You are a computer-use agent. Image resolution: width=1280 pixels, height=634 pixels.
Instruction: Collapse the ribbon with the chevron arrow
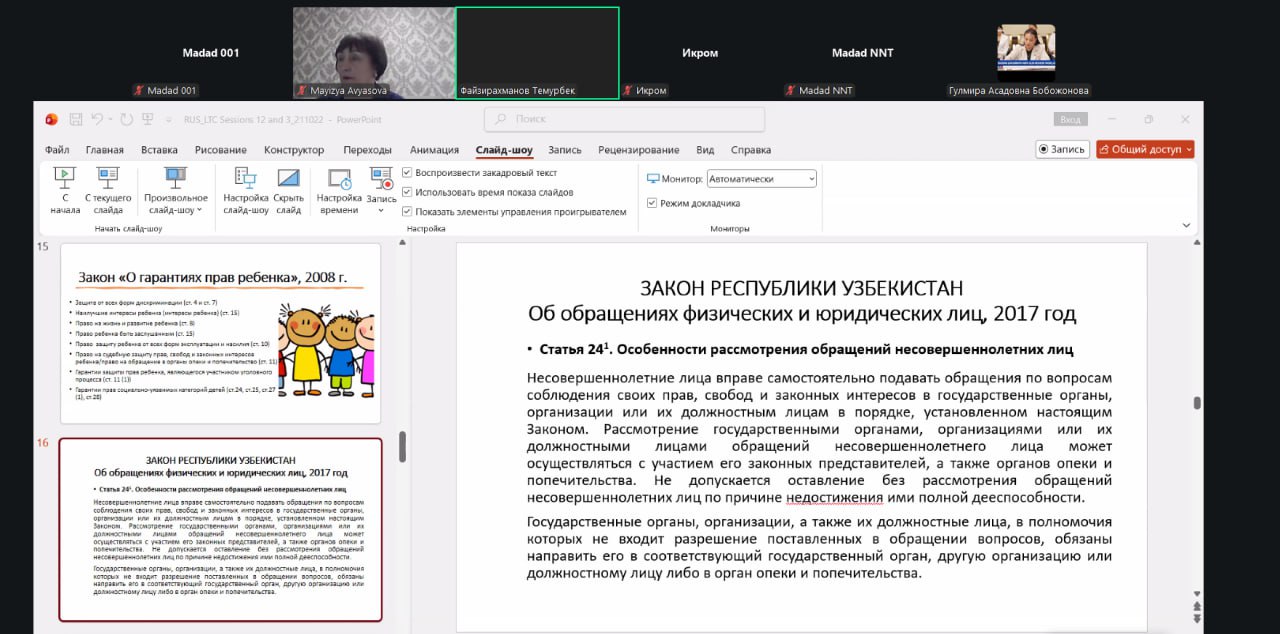[1187, 226]
